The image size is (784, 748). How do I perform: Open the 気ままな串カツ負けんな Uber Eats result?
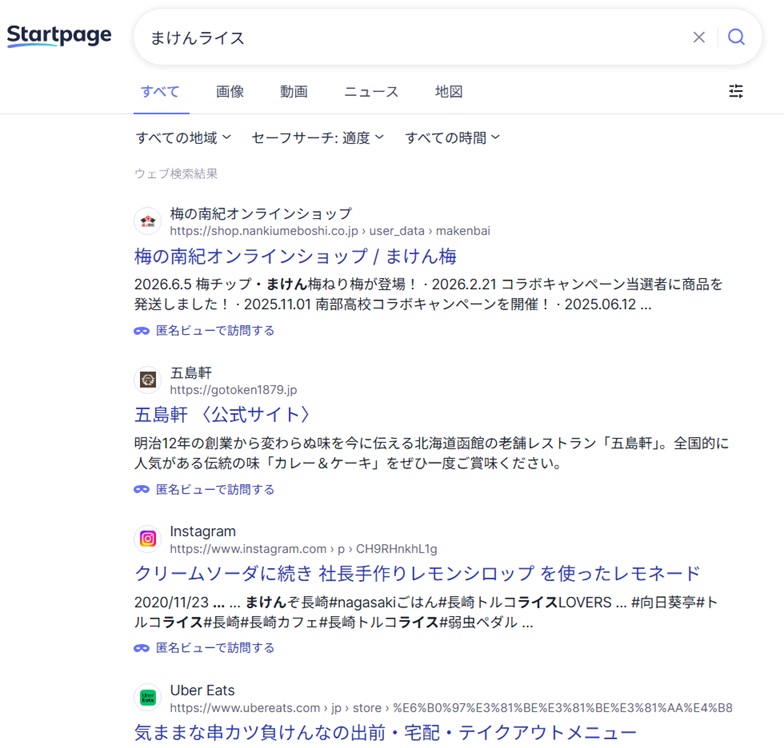point(386,732)
